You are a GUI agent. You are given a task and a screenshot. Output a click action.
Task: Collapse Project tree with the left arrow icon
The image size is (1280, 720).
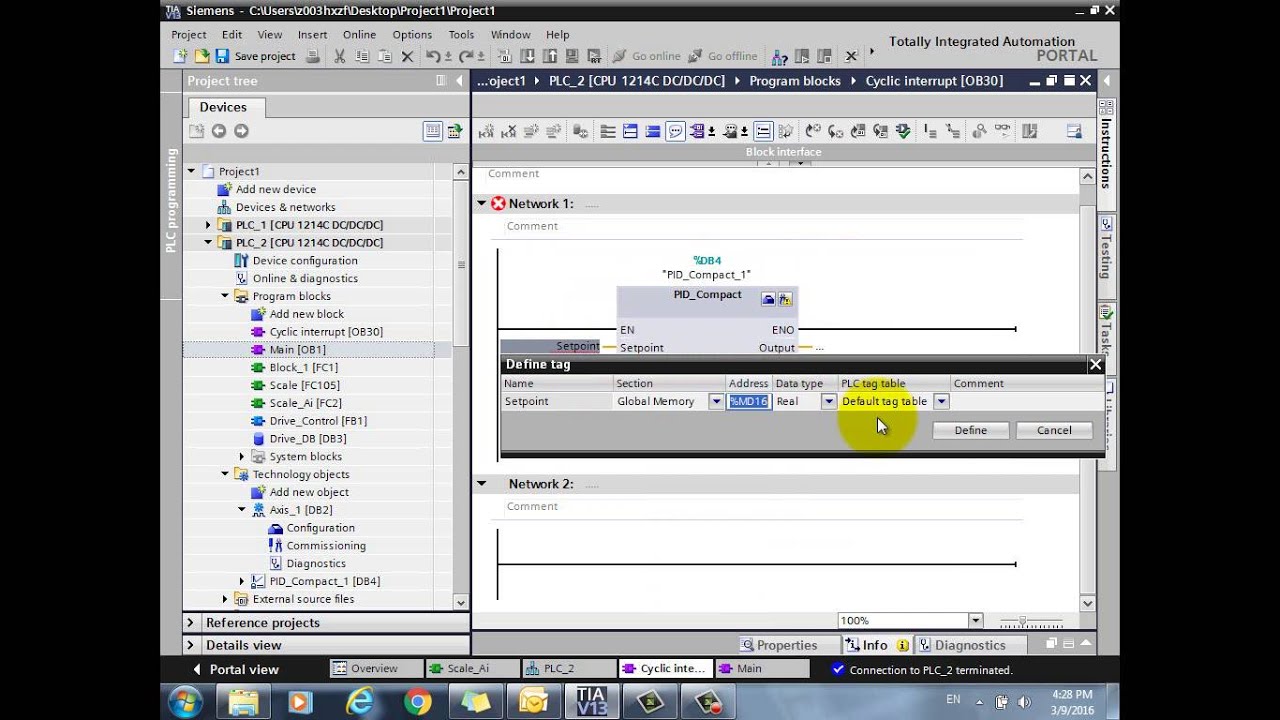click(460, 81)
